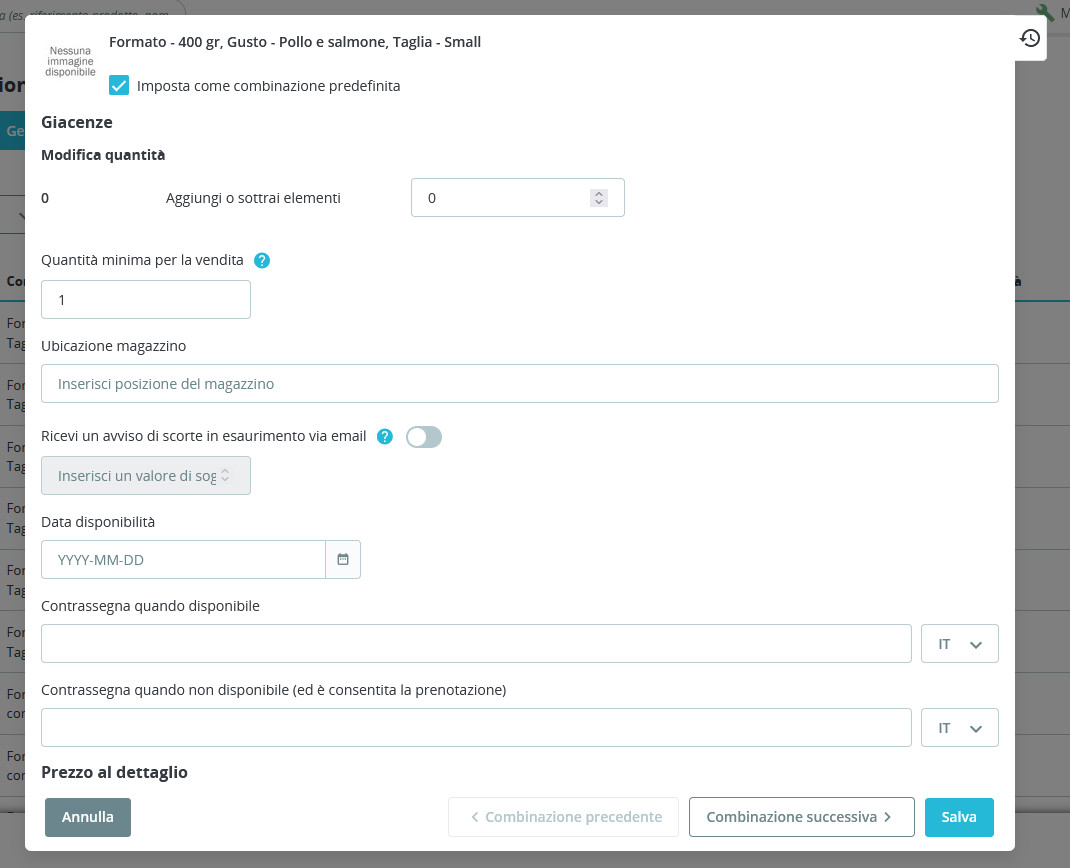The height and width of the screenshot is (868, 1070).
Task: Open IT language dropdown for Contrassegna quando disponibile
Action: (x=959, y=643)
